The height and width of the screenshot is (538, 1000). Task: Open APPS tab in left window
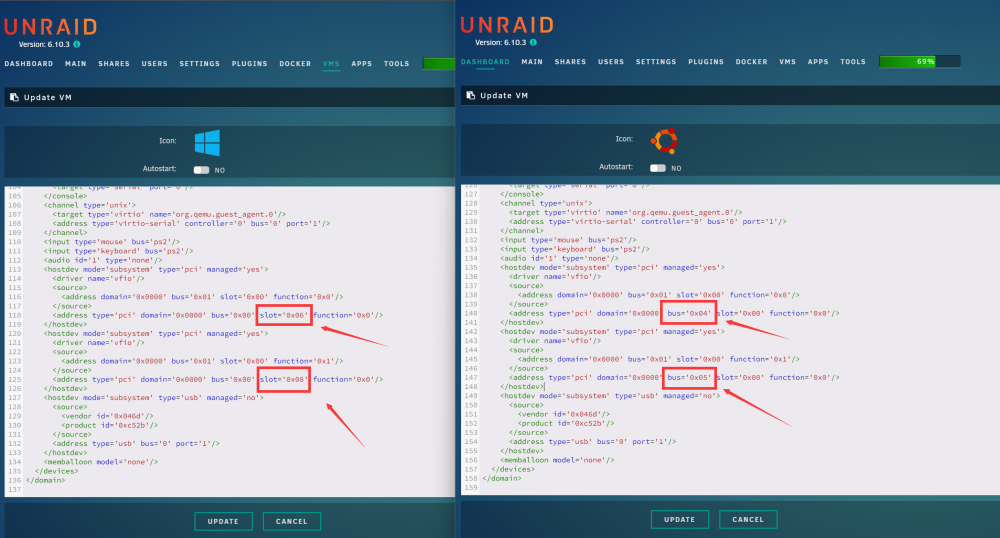point(362,64)
